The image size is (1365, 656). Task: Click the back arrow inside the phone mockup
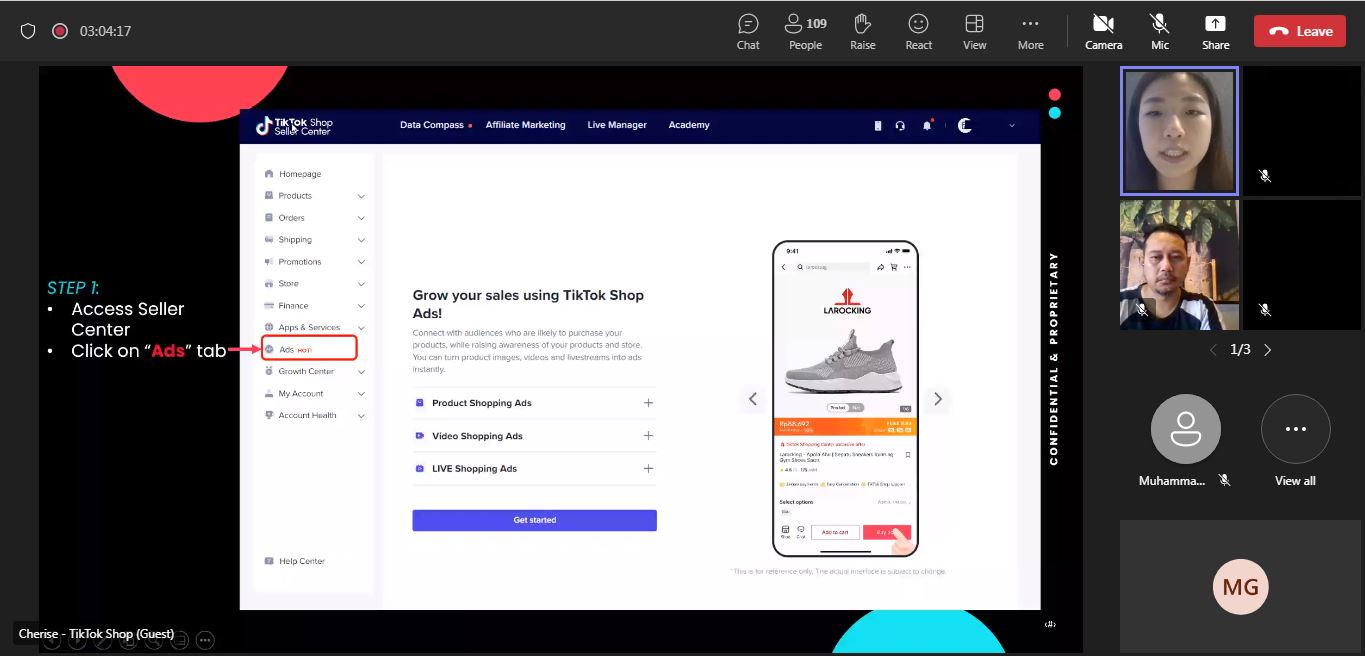(783, 267)
